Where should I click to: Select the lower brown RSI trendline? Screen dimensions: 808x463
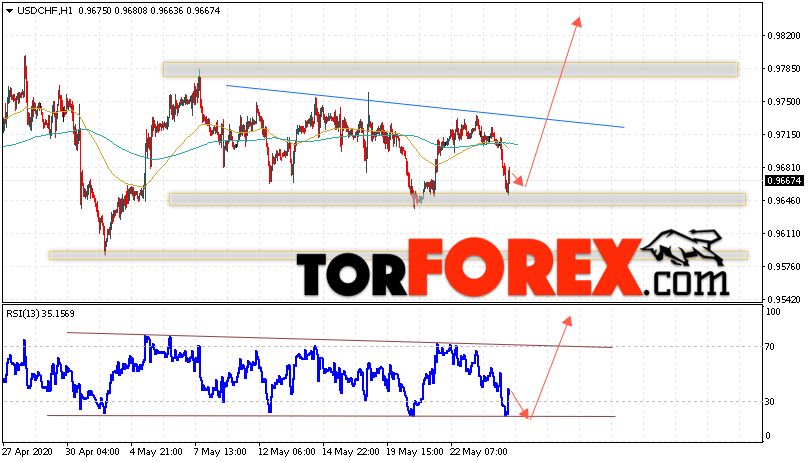(x=331, y=416)
